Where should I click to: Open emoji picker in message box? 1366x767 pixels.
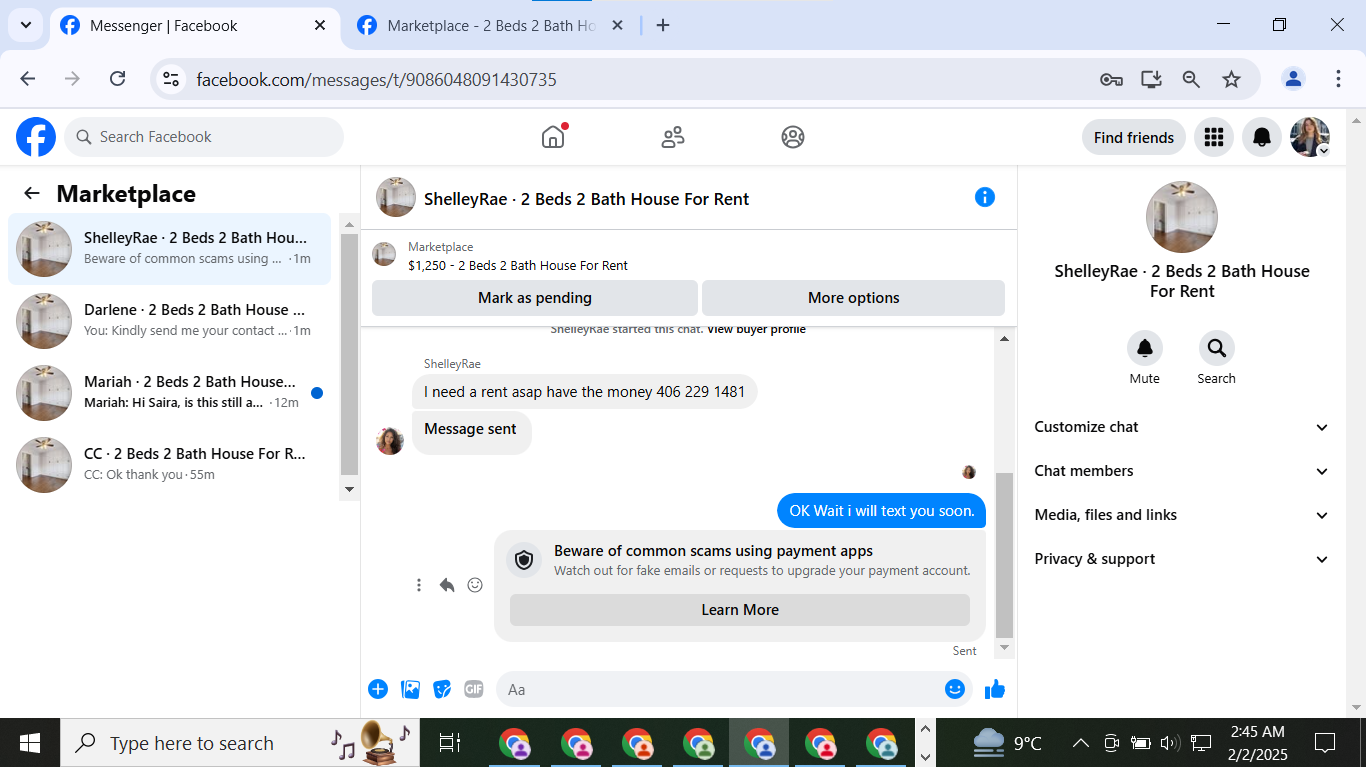[955, 689]
